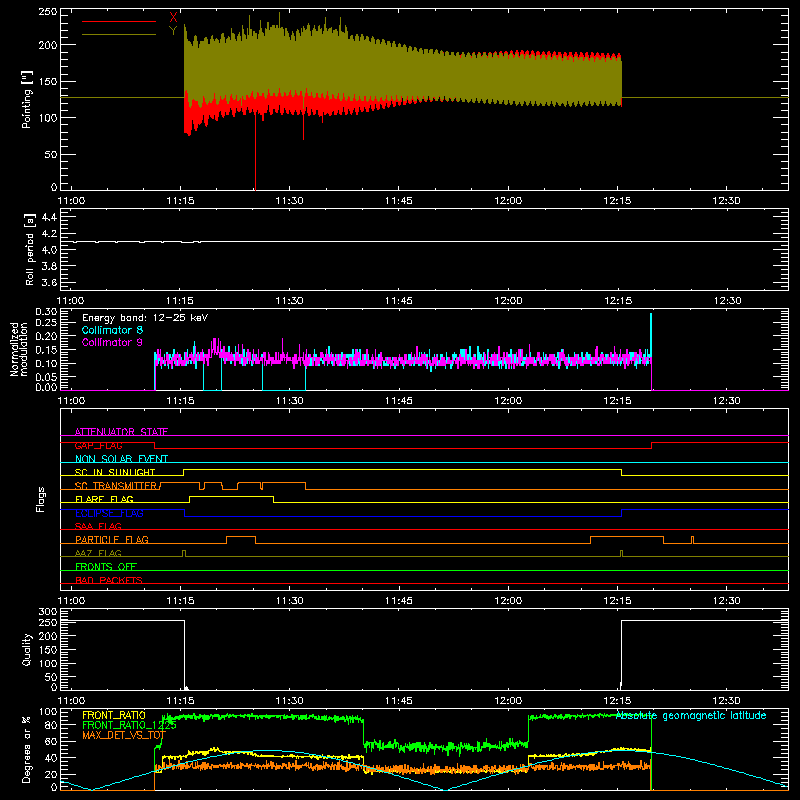Click the 250 tick on Pointing axis
The width and height of the screenshot is (800, 800).
click(47, 12)
